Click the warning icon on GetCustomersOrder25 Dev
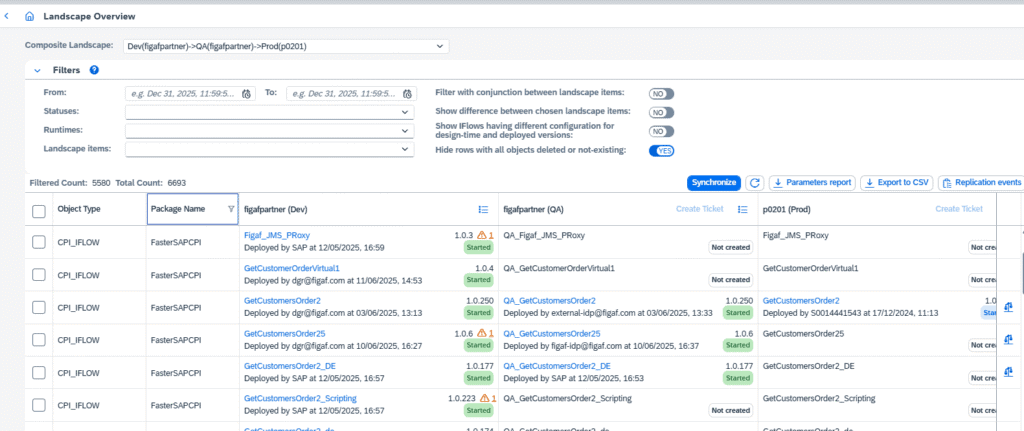Screen dimensions: 1024x431 [x=482, y=333]
